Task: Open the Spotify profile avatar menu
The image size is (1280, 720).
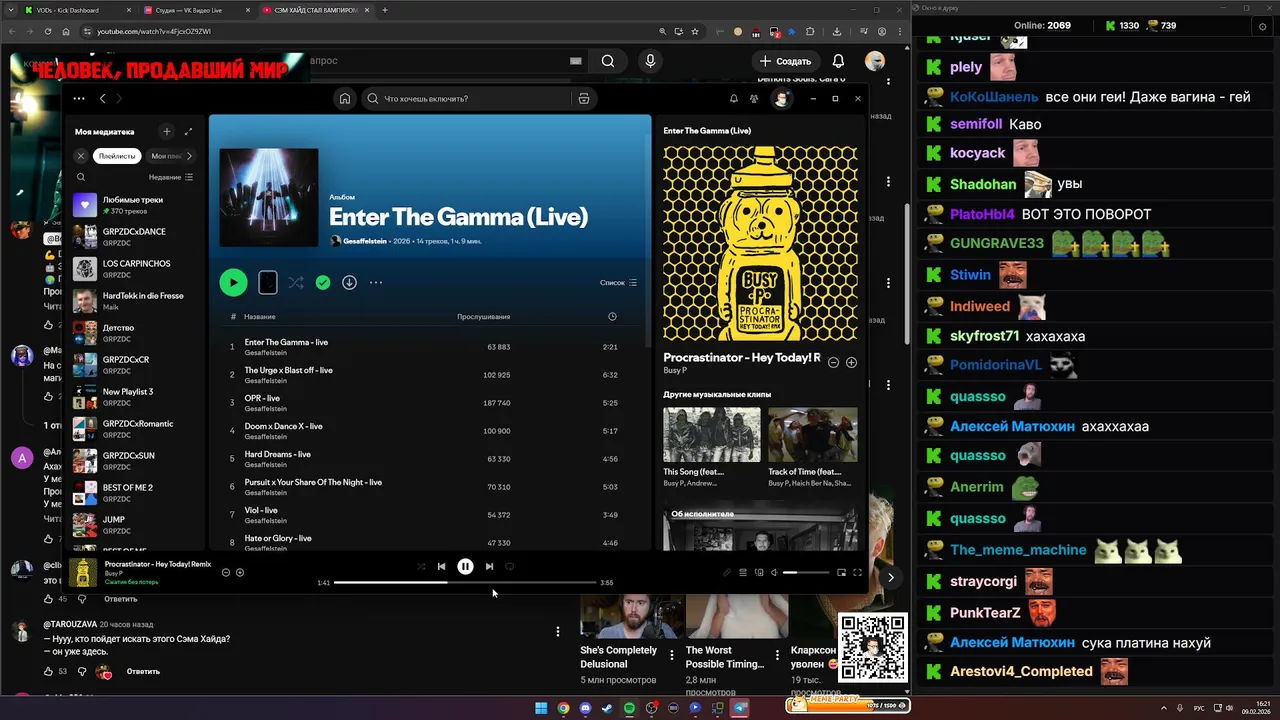Action: click(782, 98)
